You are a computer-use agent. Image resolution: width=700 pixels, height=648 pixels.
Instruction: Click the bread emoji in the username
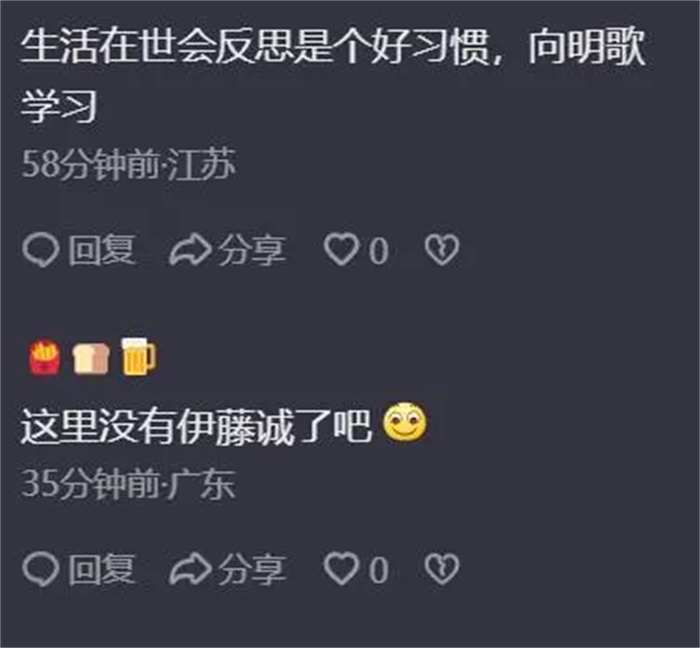coord(91,358)
